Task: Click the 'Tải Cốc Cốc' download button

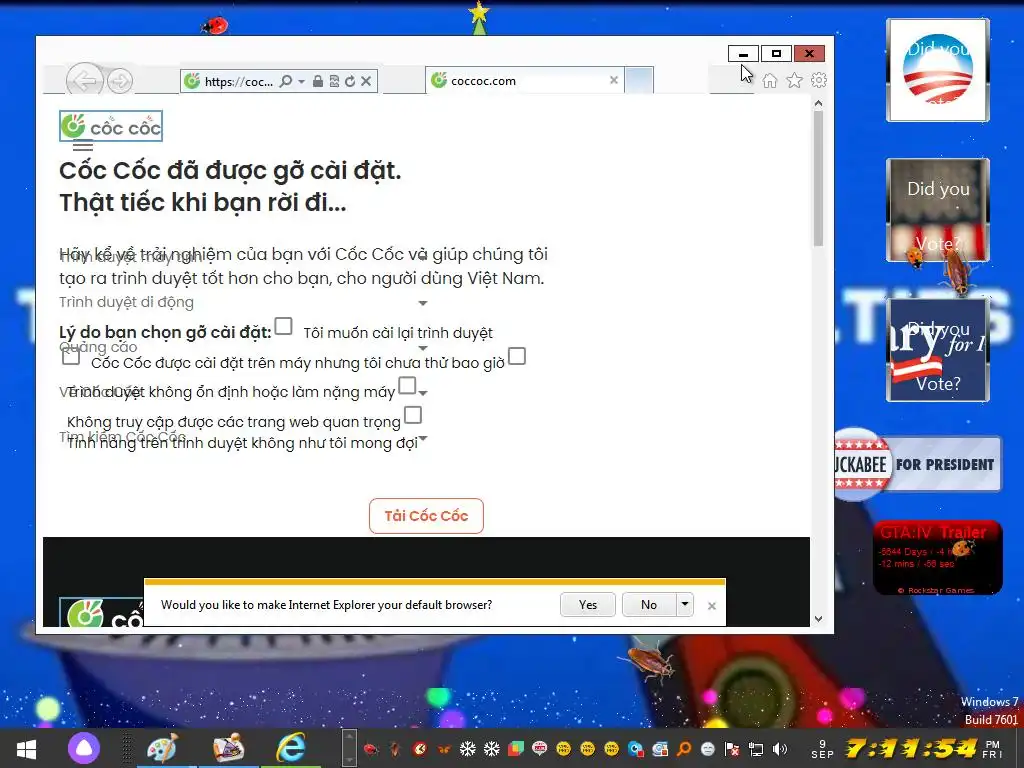Action: click(426, 516)
